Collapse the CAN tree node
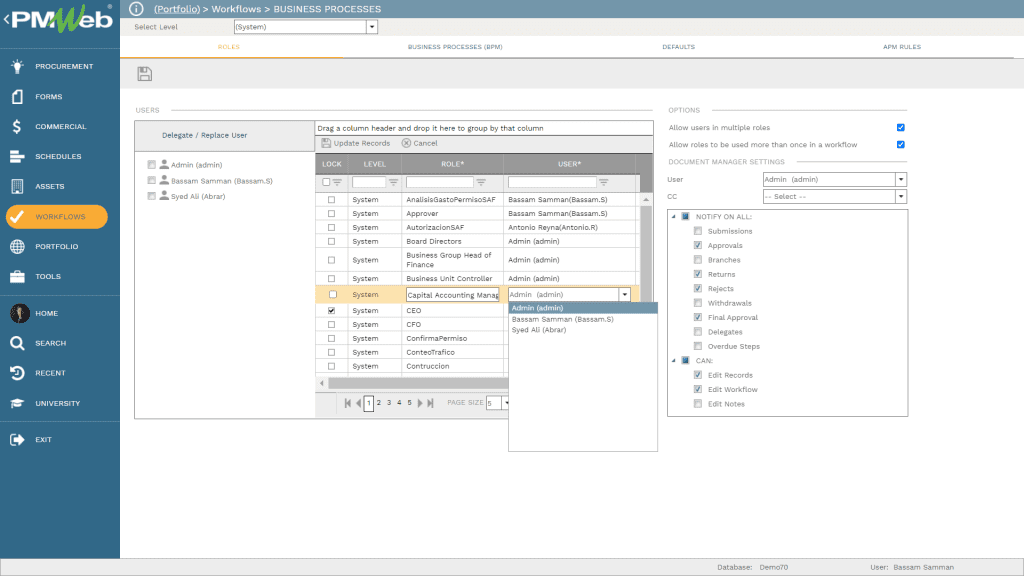The width and height of the screenshot is (1024, 576). tap(674, 360)
